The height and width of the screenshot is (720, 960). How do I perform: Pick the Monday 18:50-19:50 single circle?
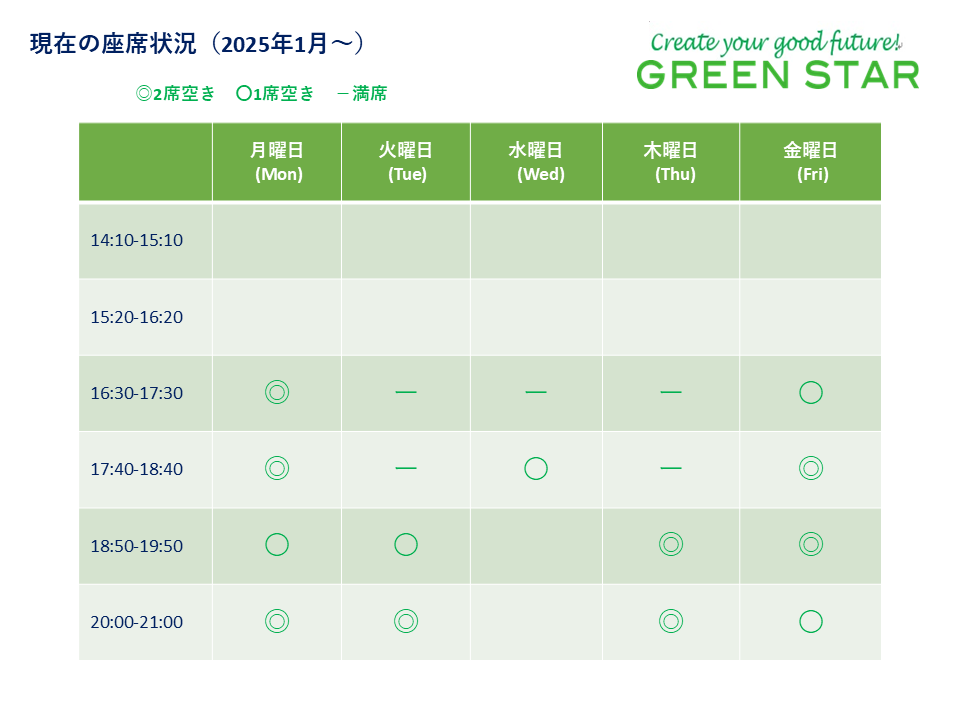pyautogui.click(x=277, y=544)
